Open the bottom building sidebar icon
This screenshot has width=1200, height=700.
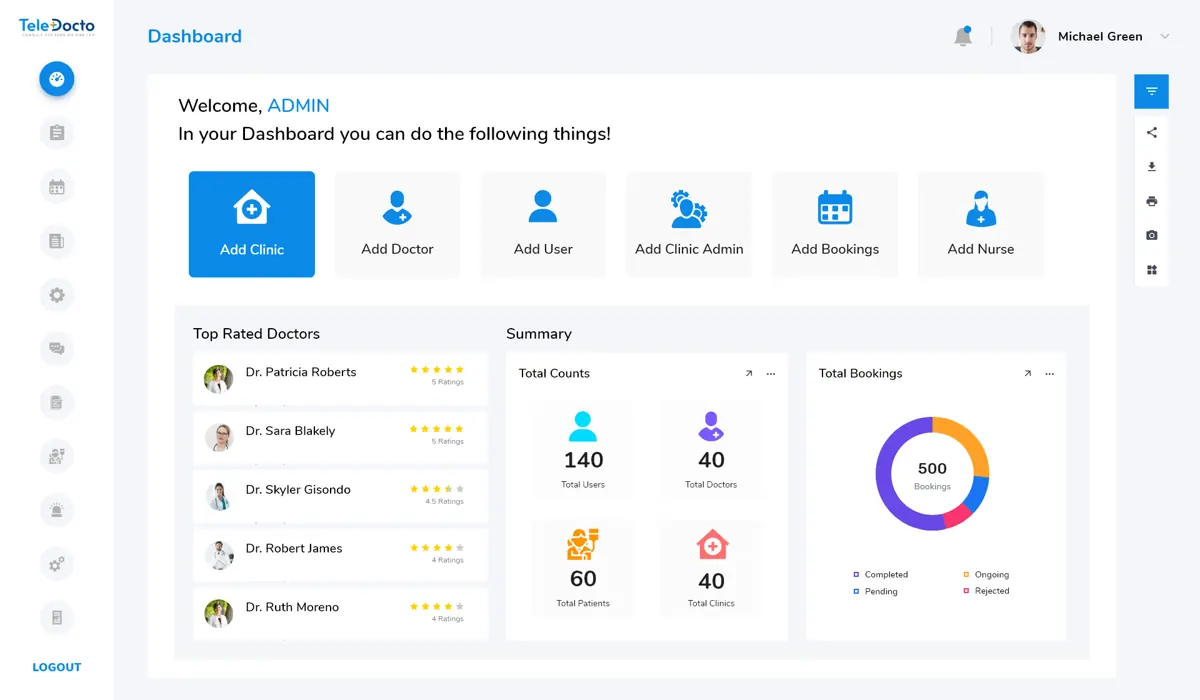(x=57, y=618)
